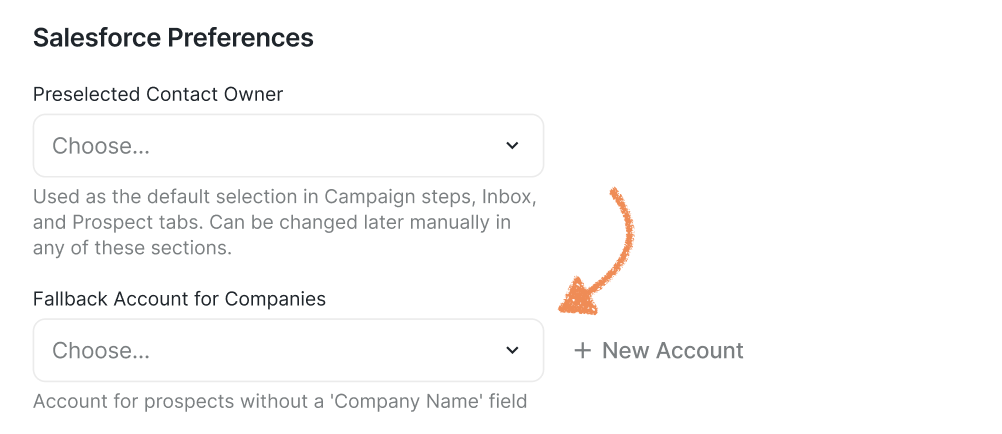Click the 'any of these sections' text line

pyautogui.click(x=132, y=247)
